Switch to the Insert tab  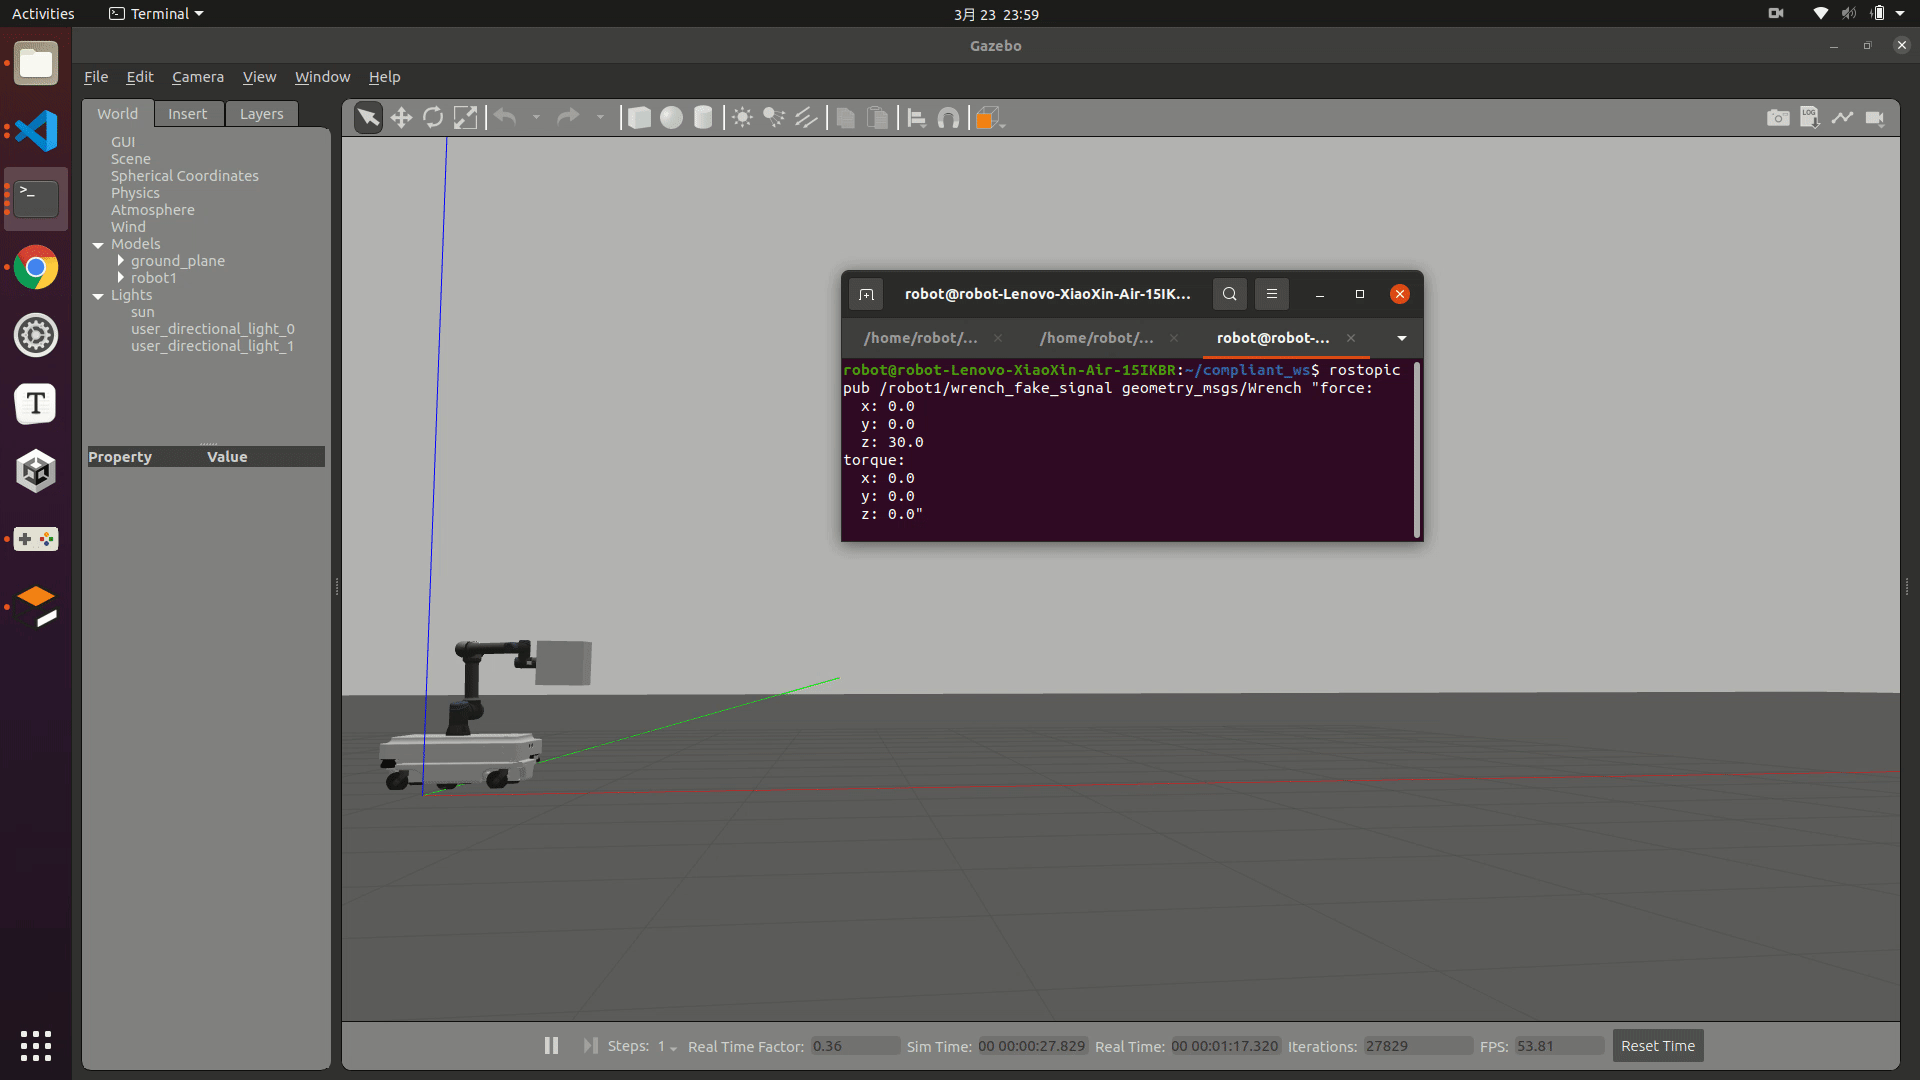coord(187,114)
